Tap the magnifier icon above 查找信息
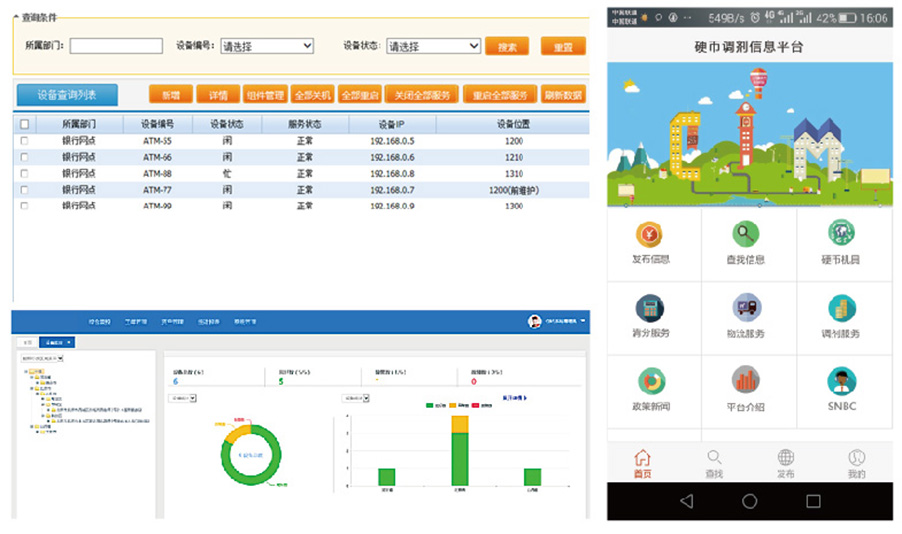 pyautogui.click(x=745, y=235)
